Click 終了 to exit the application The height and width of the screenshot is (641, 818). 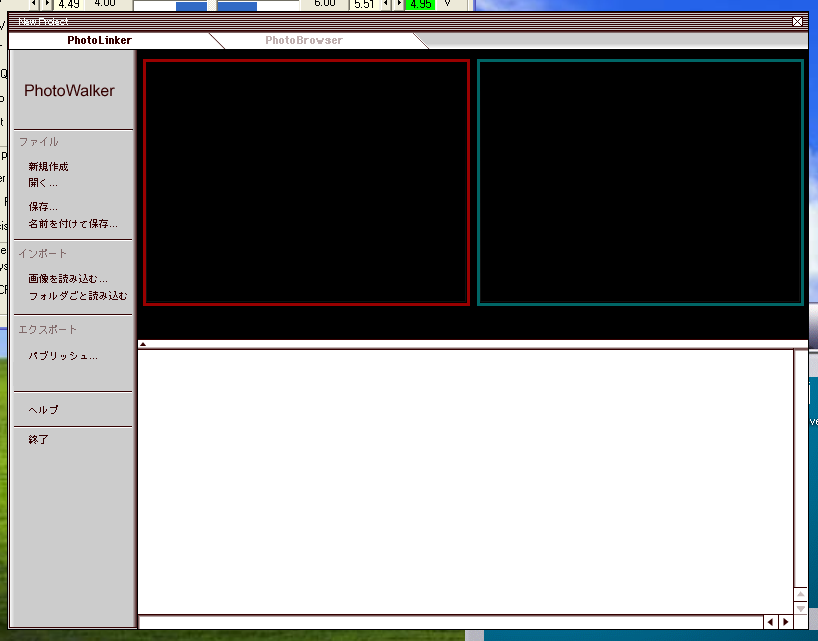pos(39,440)
